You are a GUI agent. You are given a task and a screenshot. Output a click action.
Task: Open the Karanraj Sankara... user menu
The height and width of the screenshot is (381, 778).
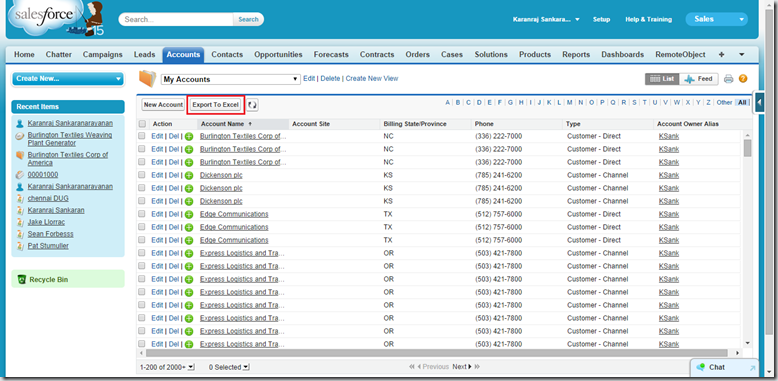tap(546, 19)
